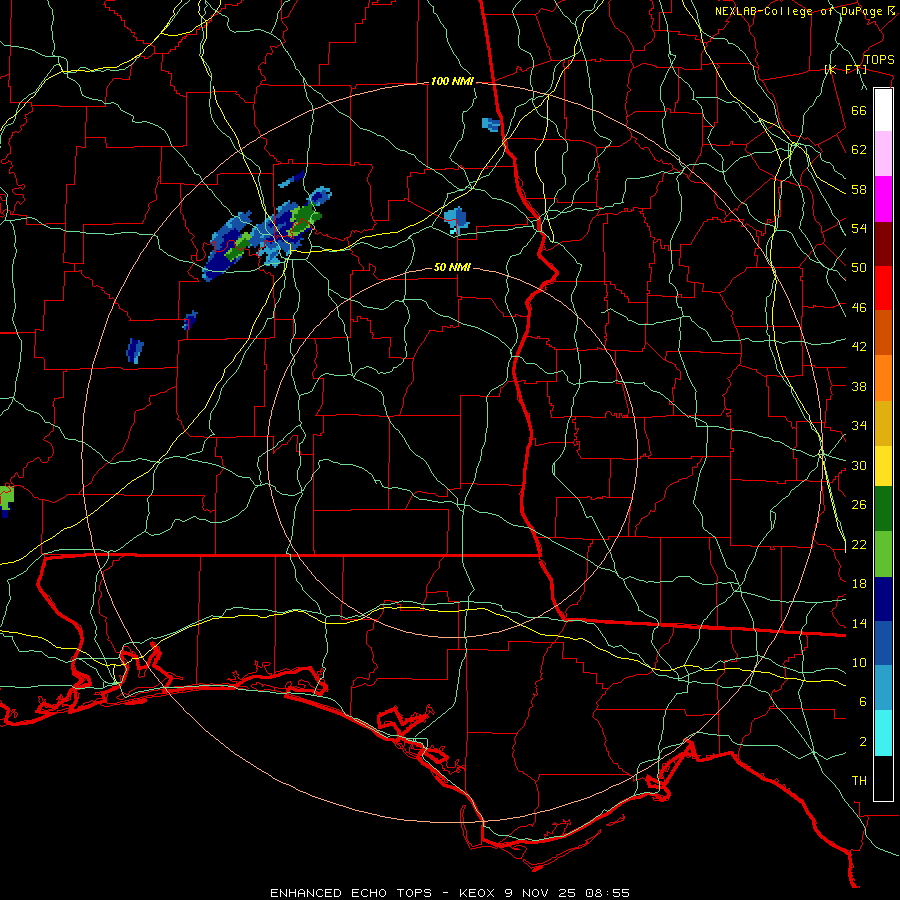Click the dark red swatch between 54 and 50
The height and width of the screenshot is (900, 900).
(883, 244)
